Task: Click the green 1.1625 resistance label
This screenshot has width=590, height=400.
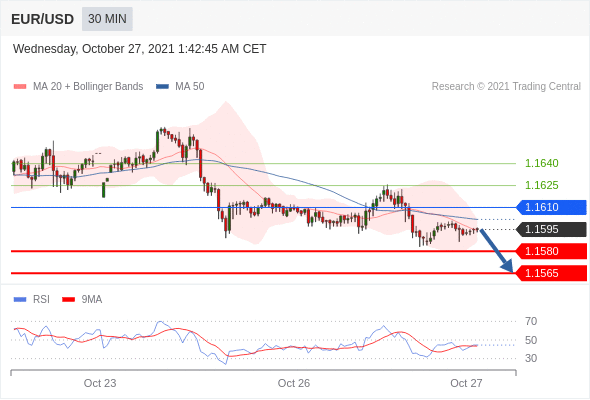Action: click(541, 185)
